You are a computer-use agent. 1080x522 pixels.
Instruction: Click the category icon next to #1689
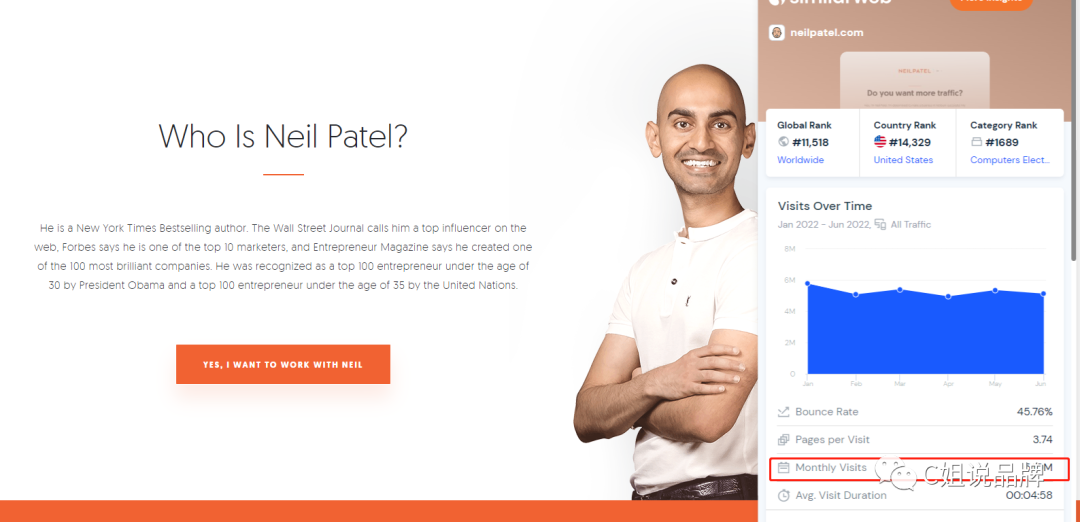[x=976, y=142]
